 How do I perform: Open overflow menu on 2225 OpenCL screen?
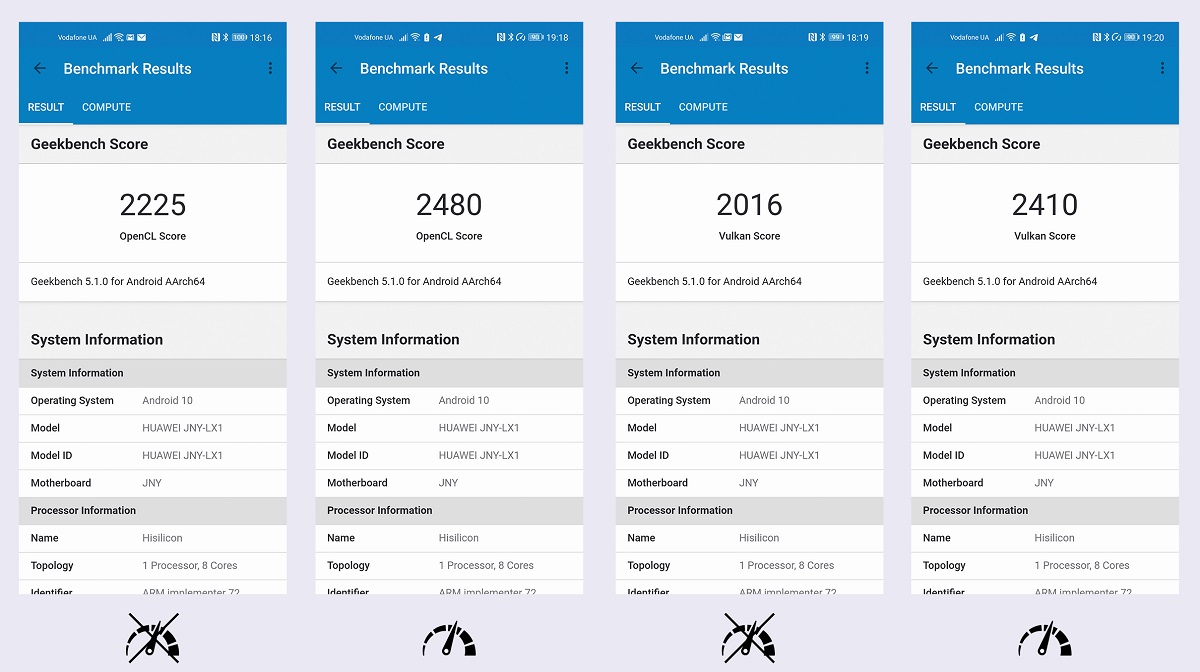click(270, 69)
